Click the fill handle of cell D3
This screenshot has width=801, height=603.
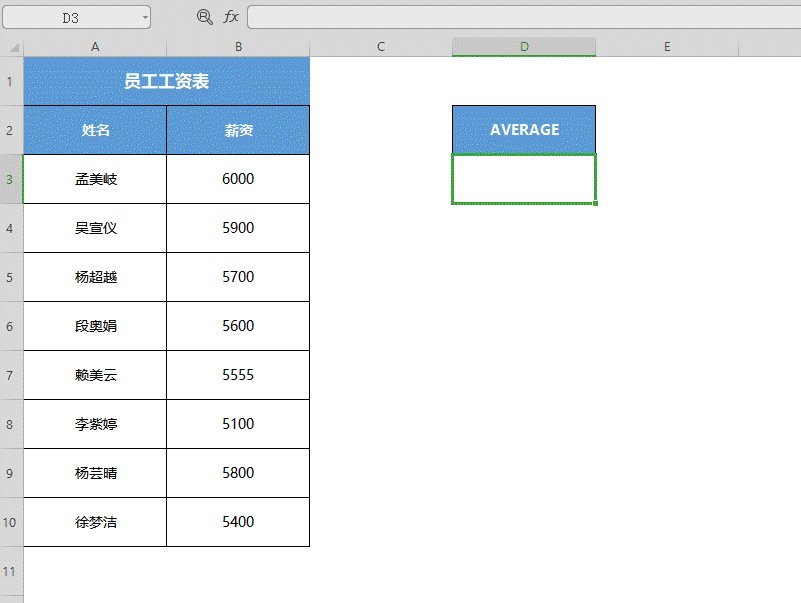pyautogui.click(x=596, y=203)
